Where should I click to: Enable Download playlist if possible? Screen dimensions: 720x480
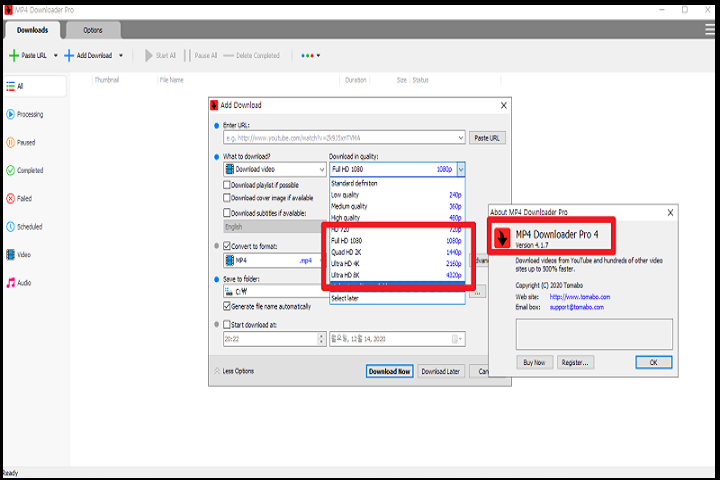click(227, 185)
